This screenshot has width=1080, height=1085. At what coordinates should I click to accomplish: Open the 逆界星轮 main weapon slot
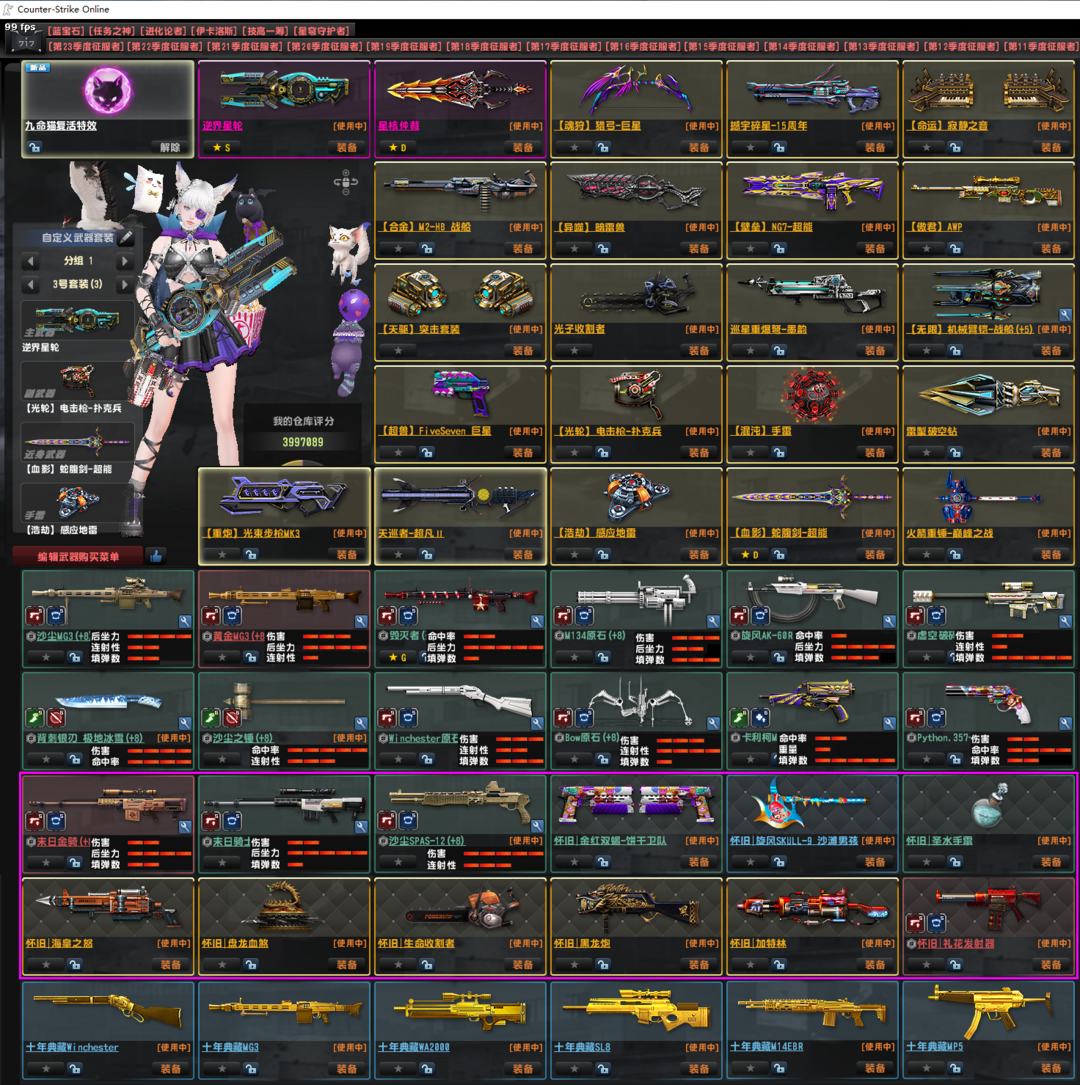coord(77,322)
